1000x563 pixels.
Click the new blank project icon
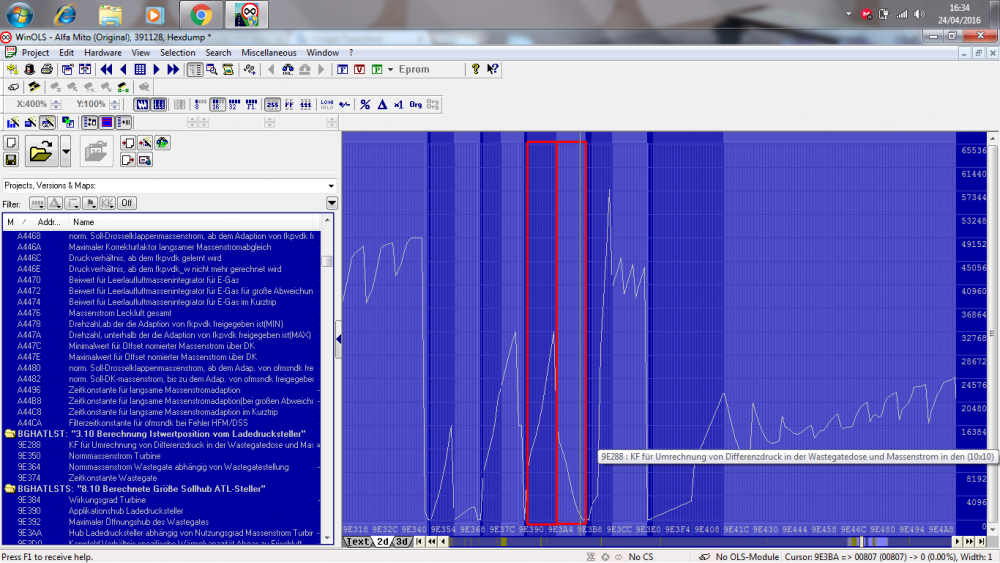pos(11,143)
